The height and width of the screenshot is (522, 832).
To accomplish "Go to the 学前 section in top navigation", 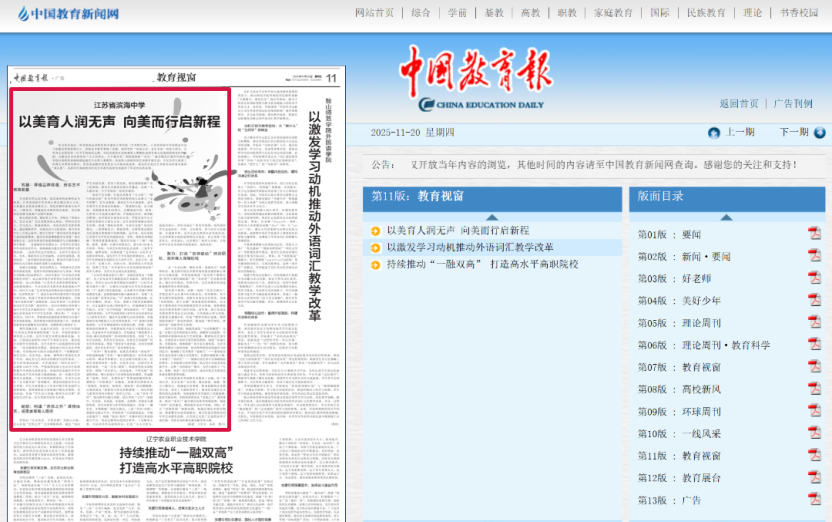I will [457, 13].
